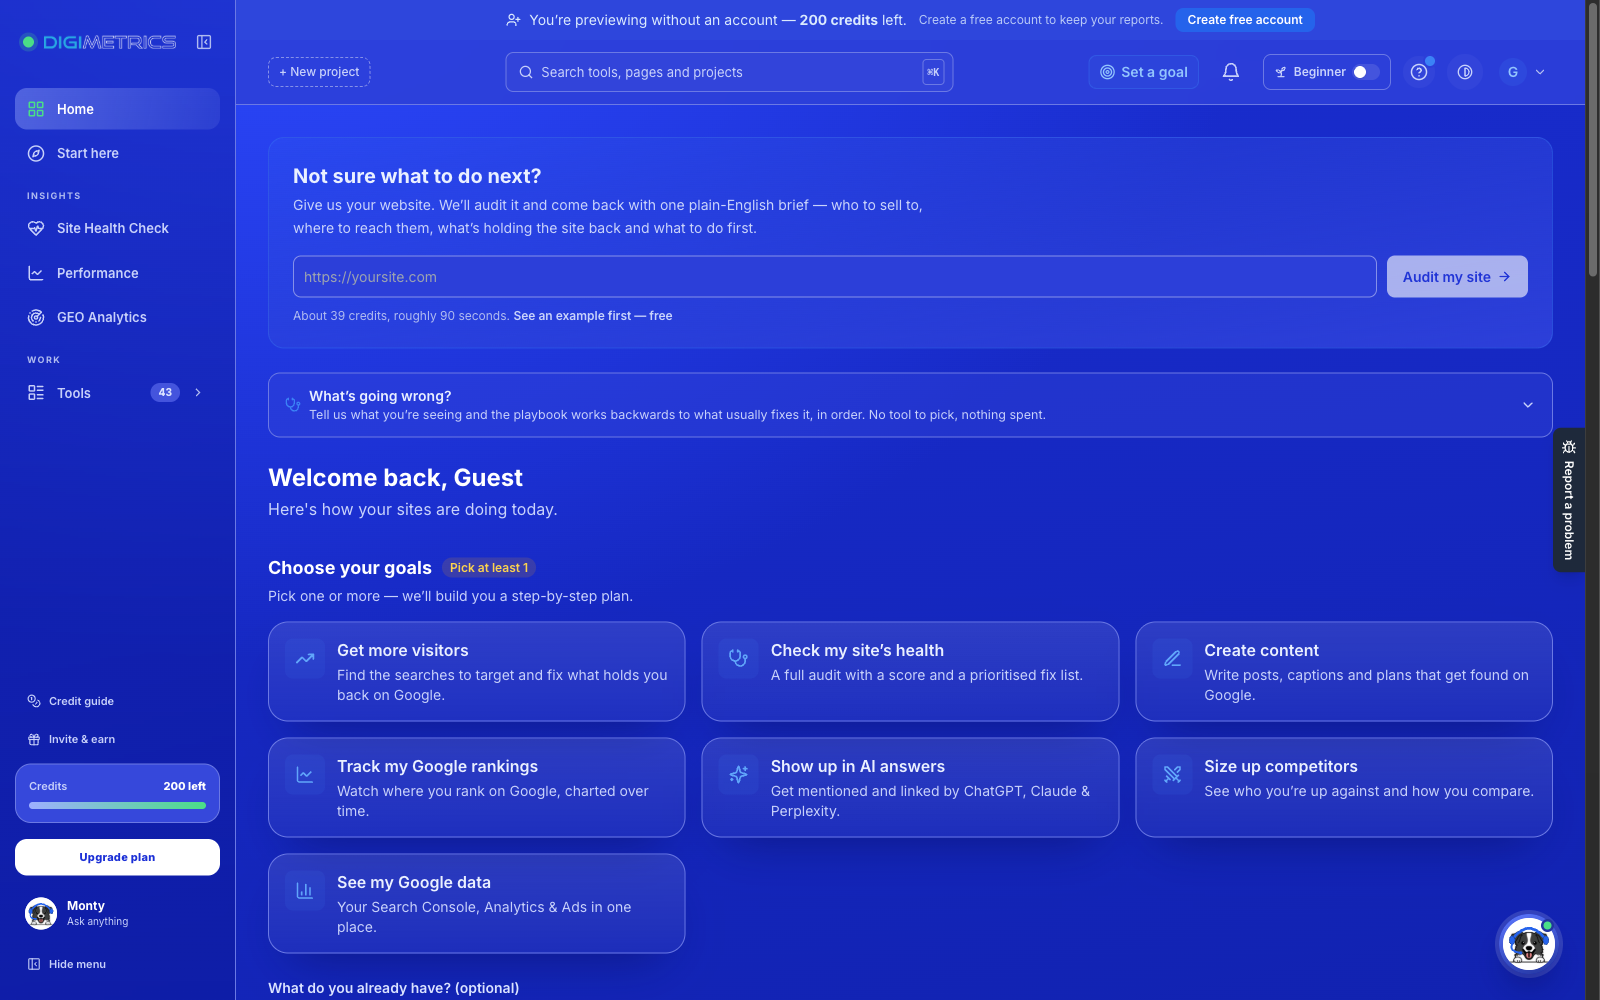Image resolution: width=1600 pixels, height=1000 pixels.
Task: Click Hide menu at sidebar bottom
Action: point(67,964)
